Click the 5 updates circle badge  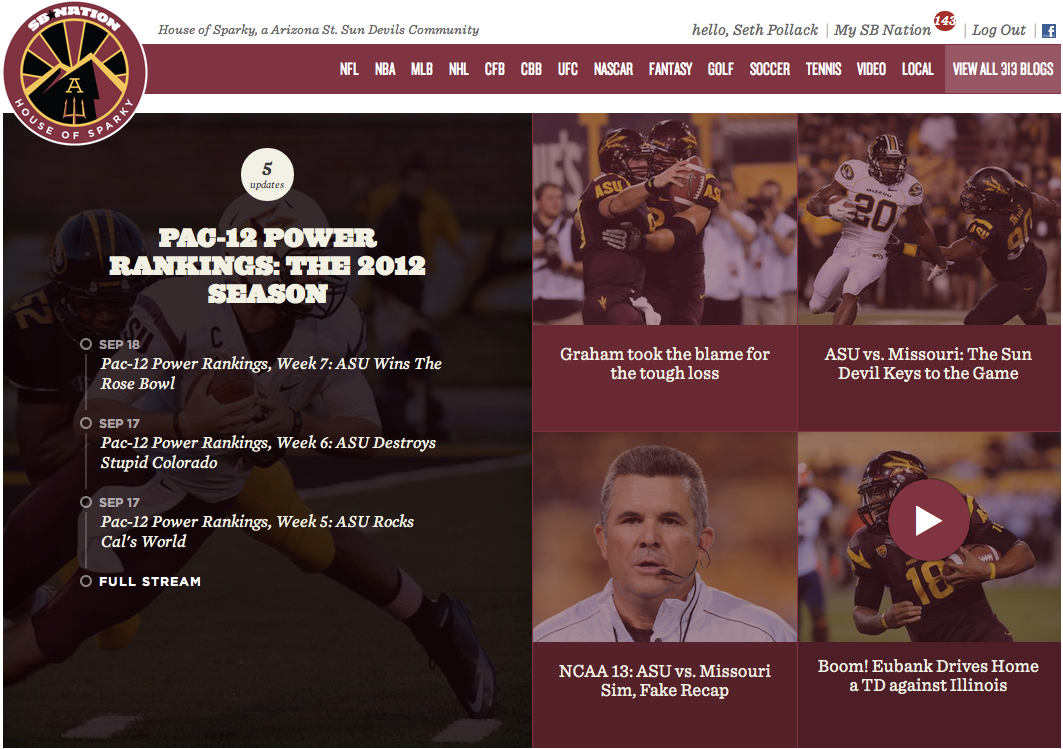267,175
